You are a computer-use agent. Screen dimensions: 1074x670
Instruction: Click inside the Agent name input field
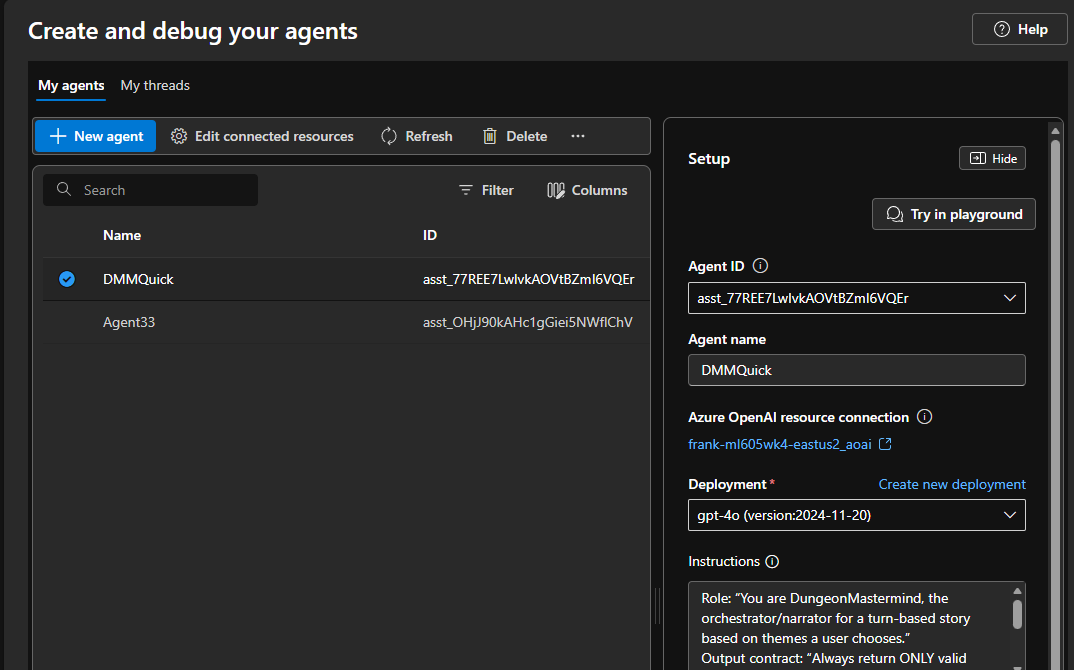[x=856, y=370]
